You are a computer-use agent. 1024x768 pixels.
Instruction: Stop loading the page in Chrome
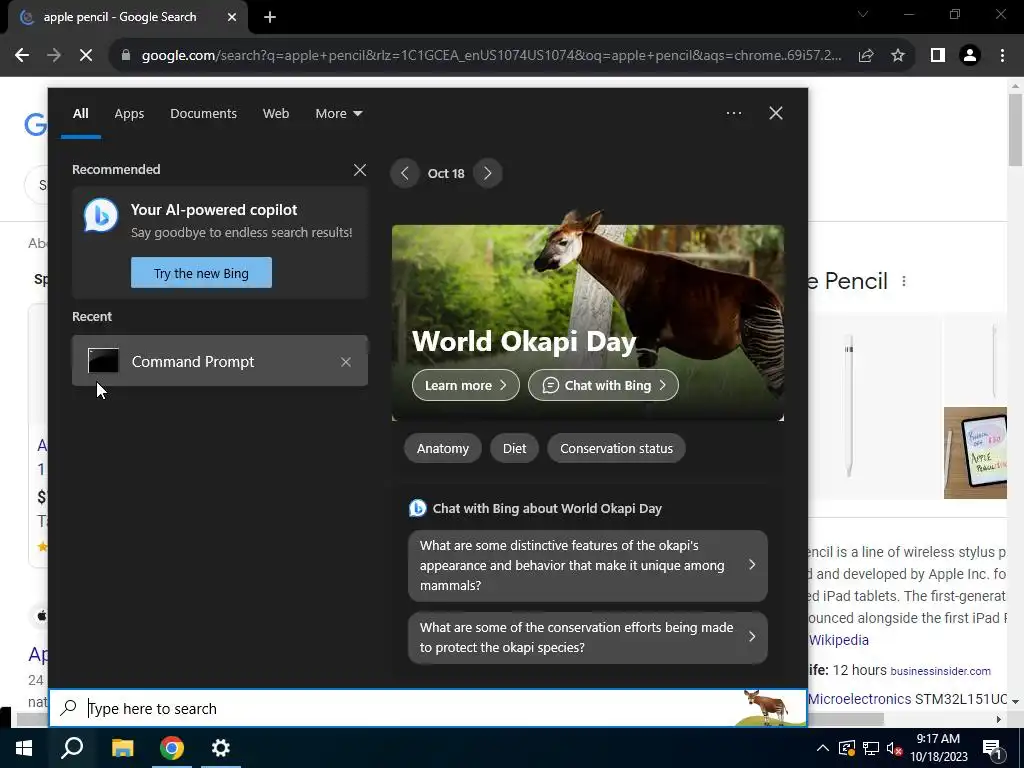tap(86, 55)
